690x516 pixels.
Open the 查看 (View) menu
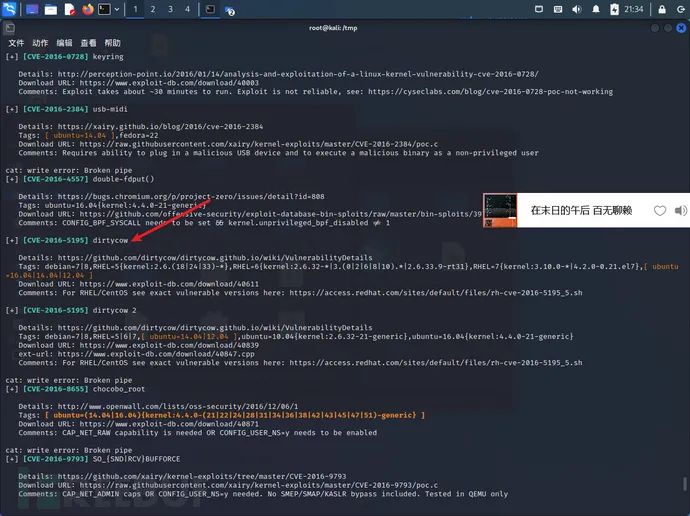click(89, 44)
